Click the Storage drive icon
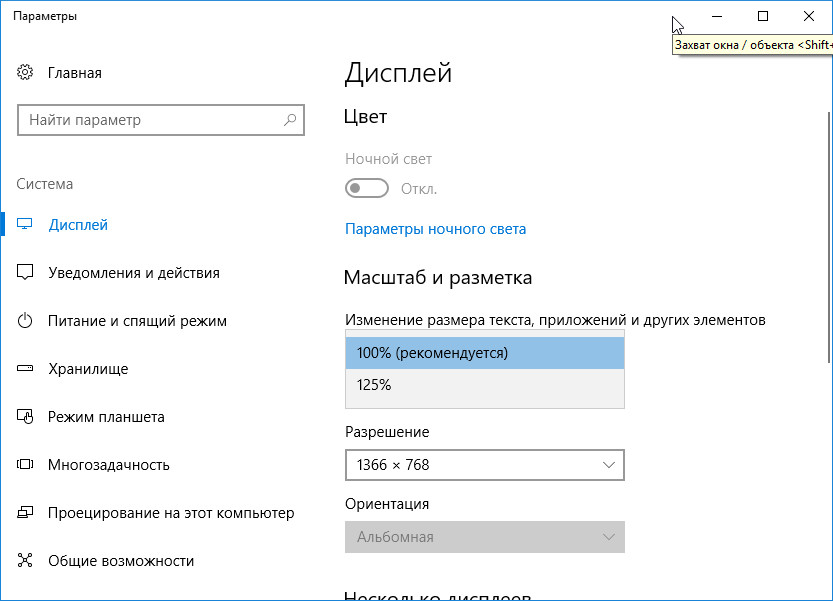The width and height of the screenshot is (833, 601). tap(25, 368)
